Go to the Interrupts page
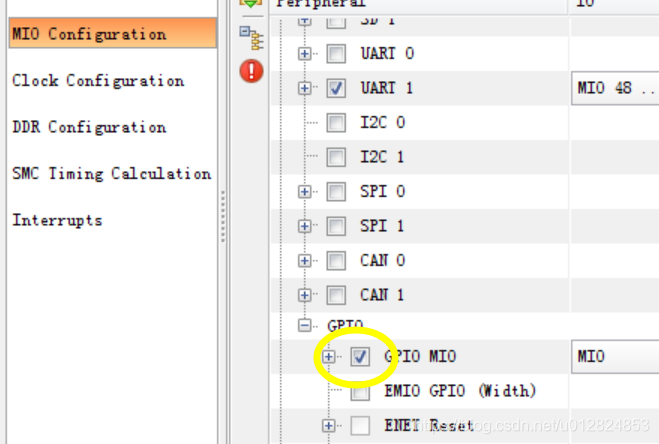The width and height of the screenshot is (659, 444). click(57, 220)
